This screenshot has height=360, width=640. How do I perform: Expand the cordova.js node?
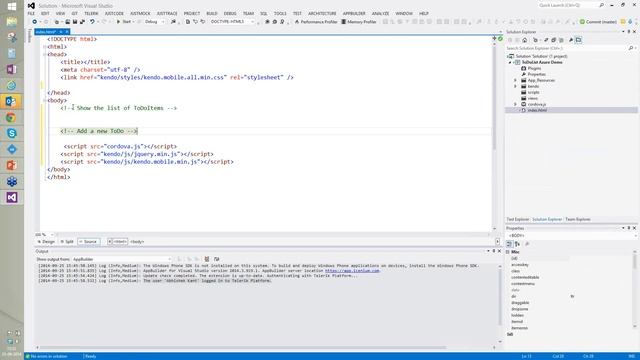(x=515, y=104)
